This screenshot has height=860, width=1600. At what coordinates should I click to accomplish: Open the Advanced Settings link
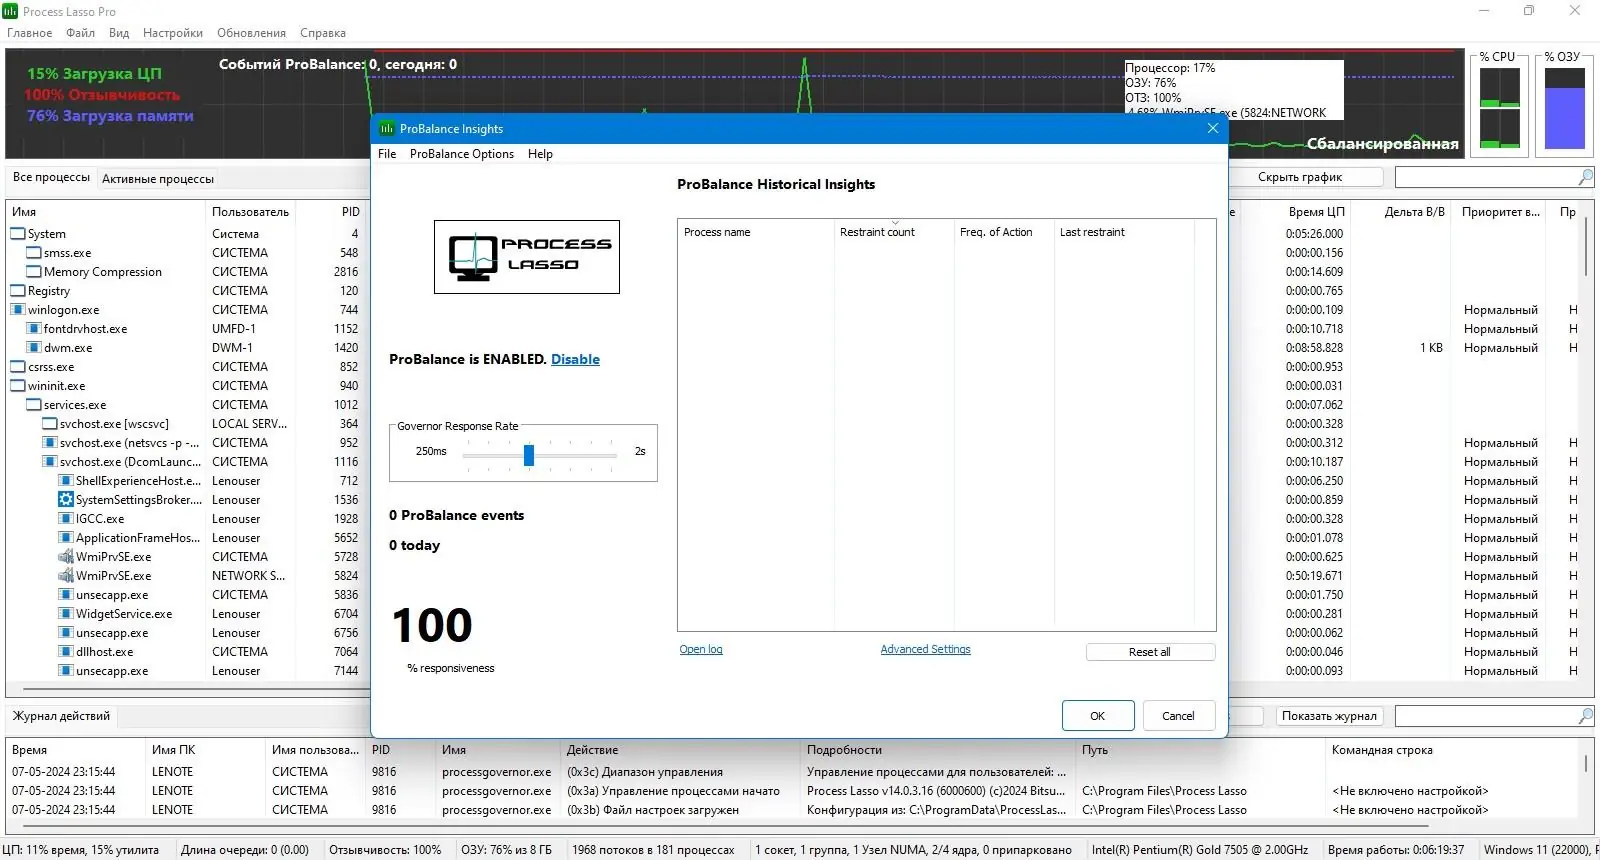pyautogui.click(x=925, y=650)
